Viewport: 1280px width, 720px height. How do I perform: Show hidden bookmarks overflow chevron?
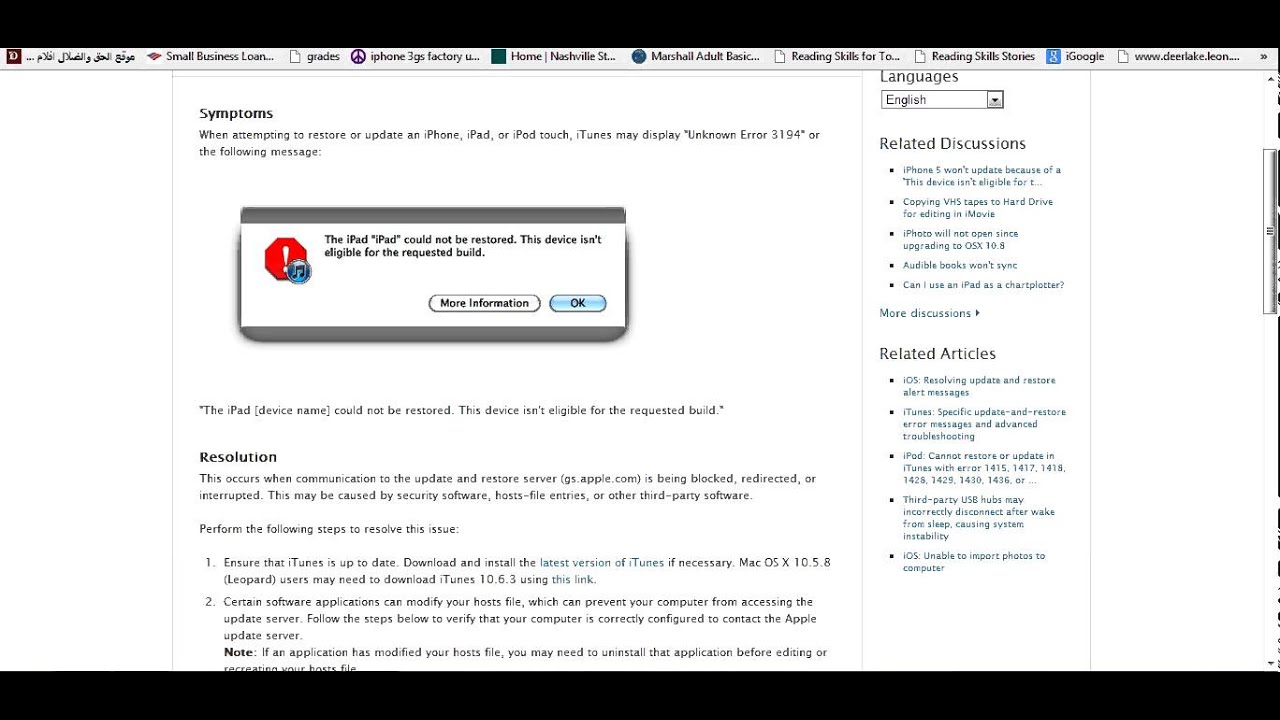(x=1265, y=57)
